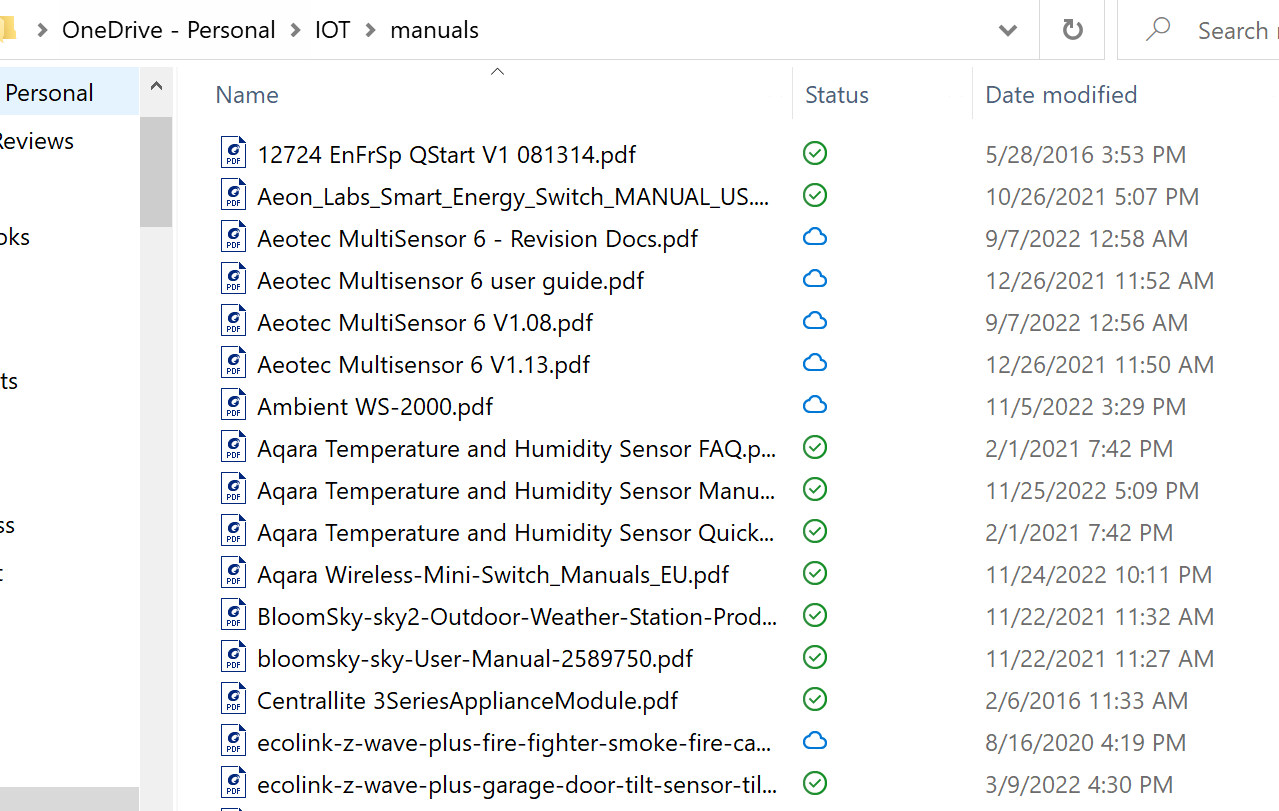
Task: Select Aeon_Labs_Smart_Energy_Switch_MANUAL_US file
Action: click(513, 197)
